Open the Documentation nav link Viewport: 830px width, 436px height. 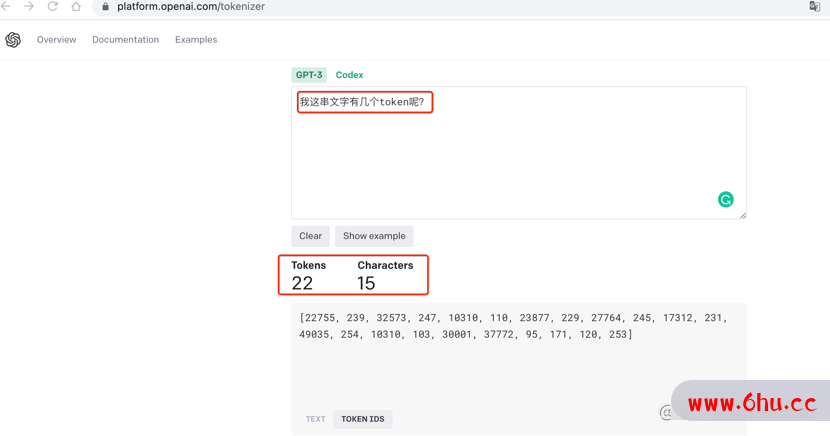coord(125,40)
